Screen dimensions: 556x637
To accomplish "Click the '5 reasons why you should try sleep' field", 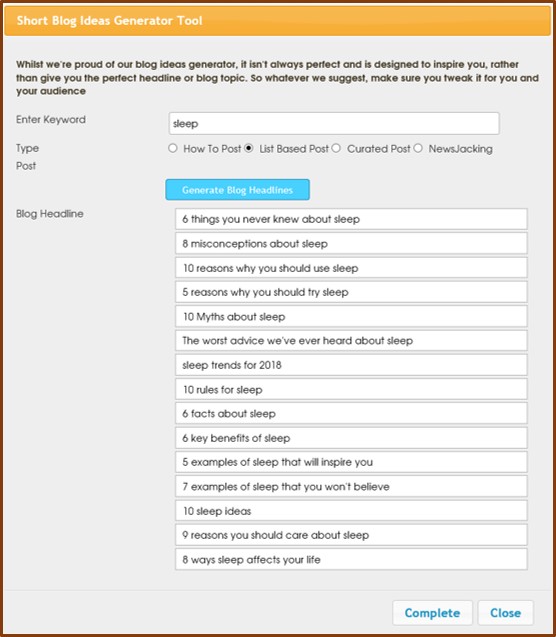I will tap(351, 292).
